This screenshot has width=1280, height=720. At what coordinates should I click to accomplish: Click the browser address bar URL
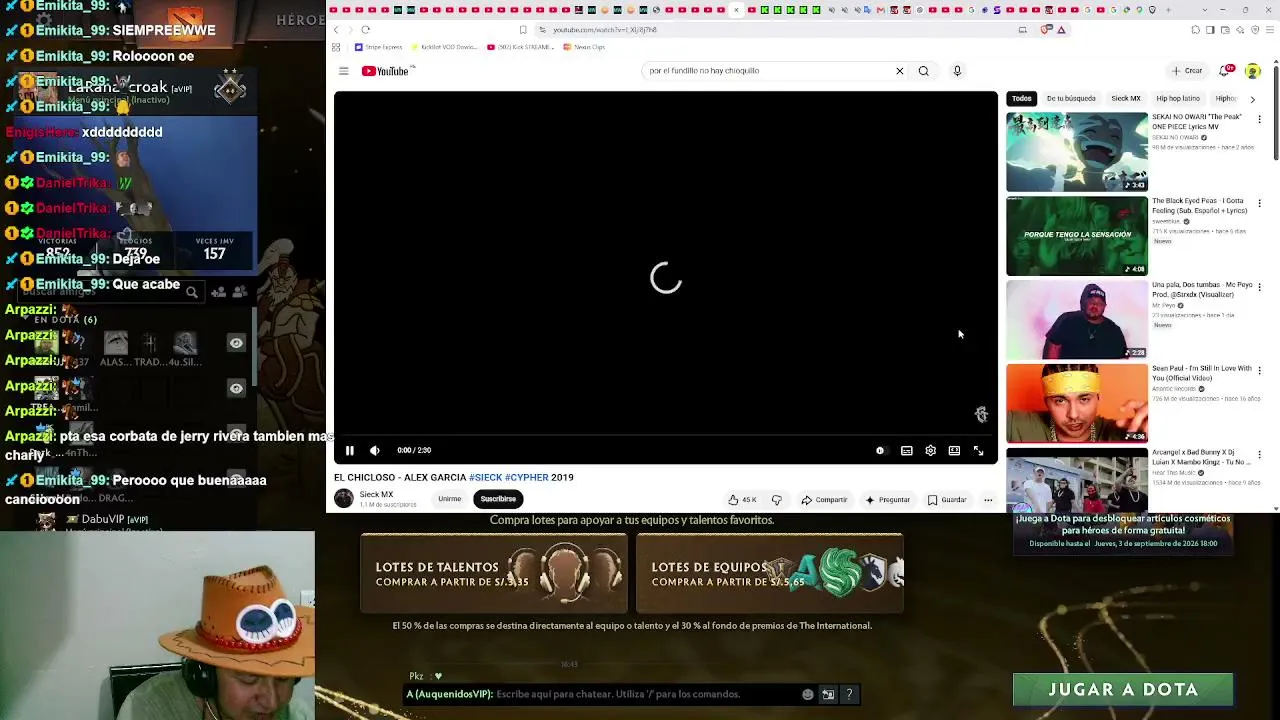[605, 30]
